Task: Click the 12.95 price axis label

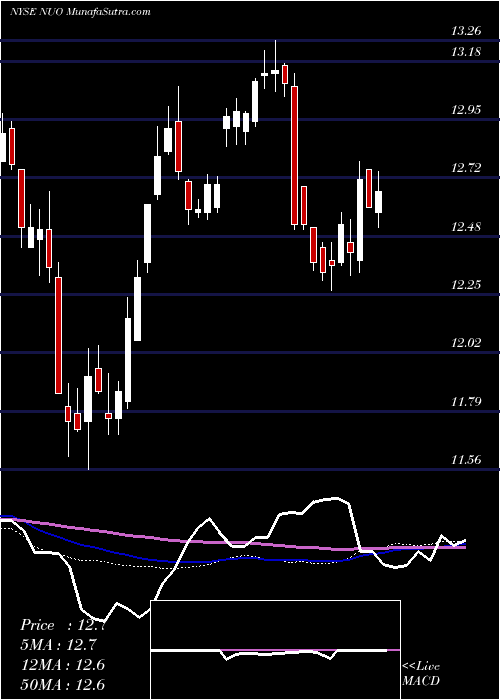Action: click(466, 110)
